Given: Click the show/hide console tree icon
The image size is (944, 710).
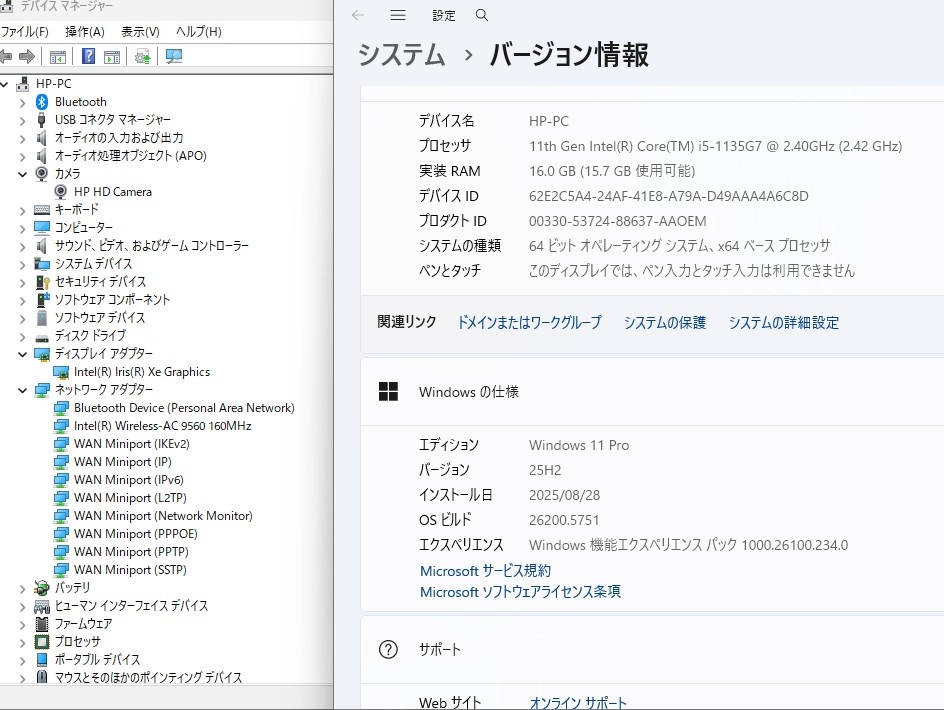Looking at the screenshot, I should coord(58,56).
